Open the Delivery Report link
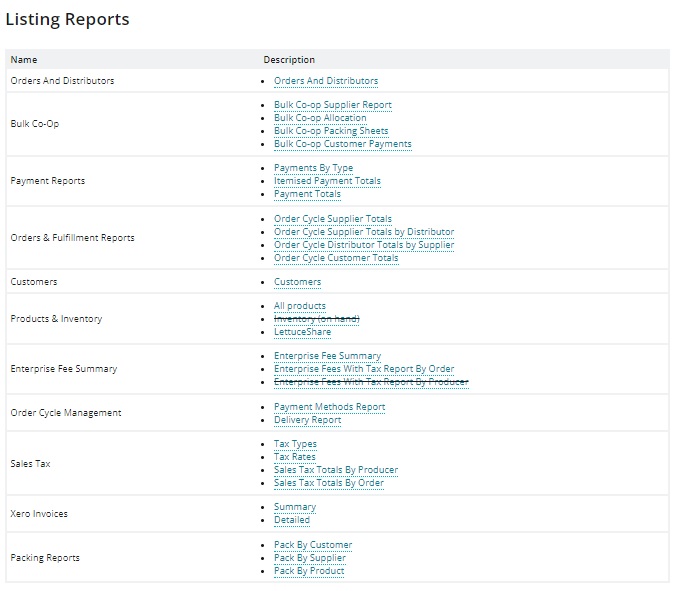This screenshot has height=591, width=679. click(x=307, y=420)
